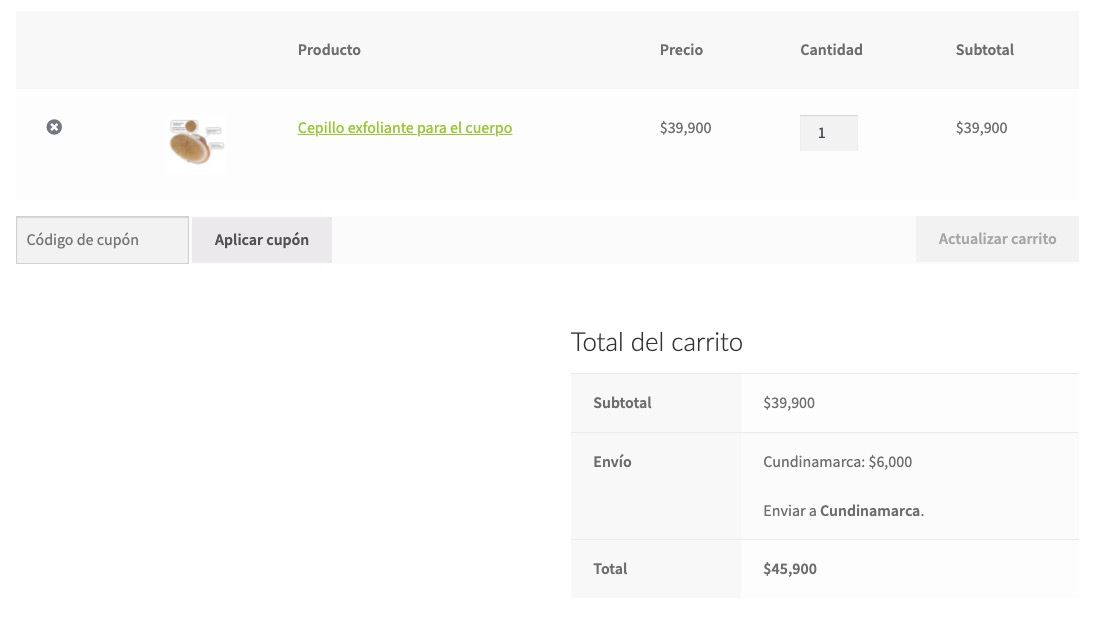Viewport: 1111px width, 619px height.
Task: Focus the Código de cupón field
Action: click(102, 240)
